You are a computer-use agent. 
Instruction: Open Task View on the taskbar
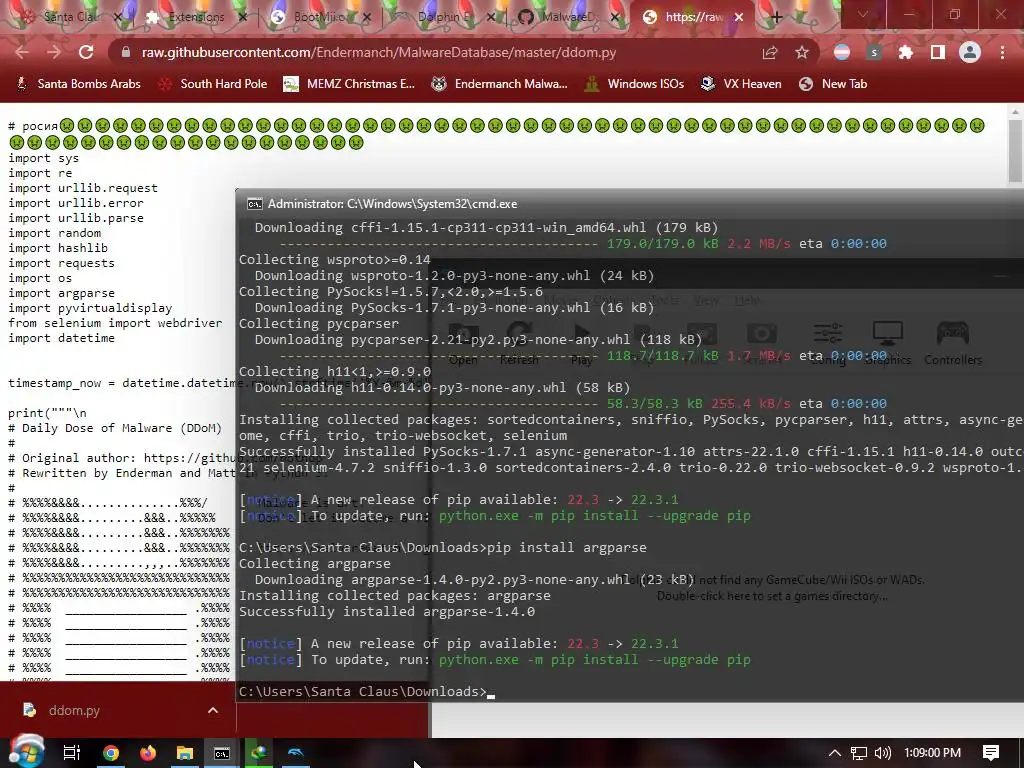click(71, 753)
